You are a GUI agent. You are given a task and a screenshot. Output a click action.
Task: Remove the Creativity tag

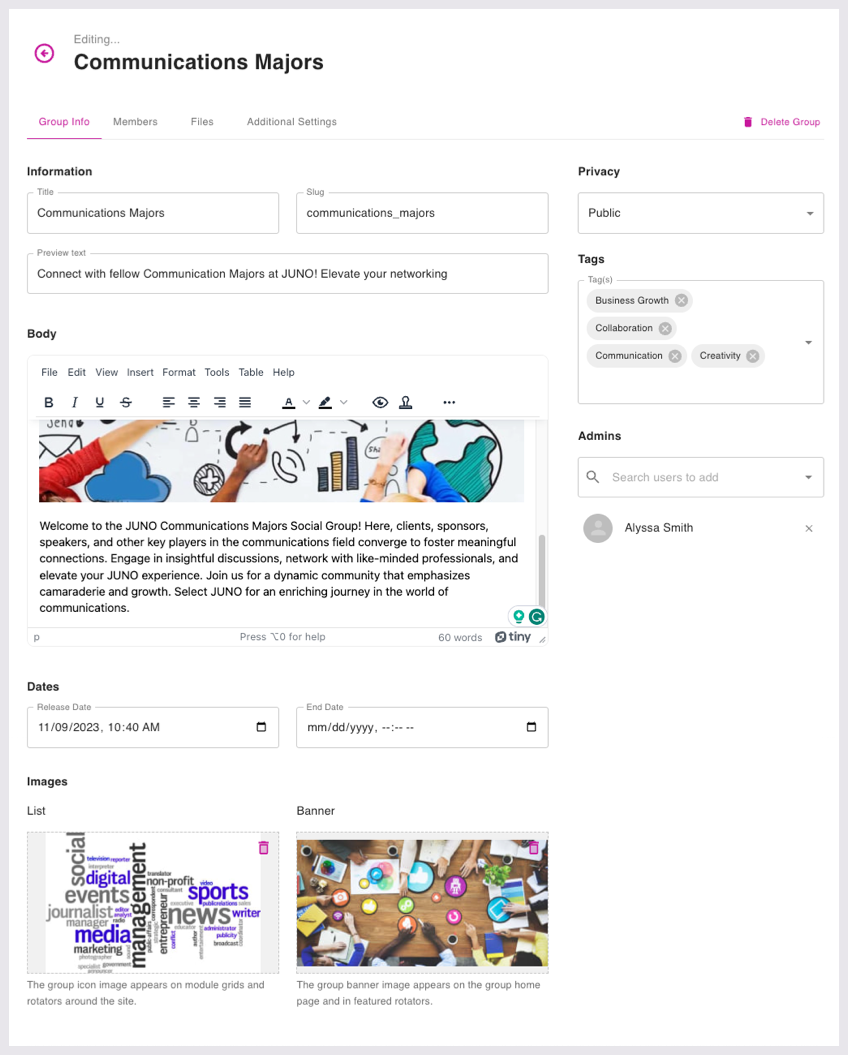pyautogui.click(x=752, y=356)
